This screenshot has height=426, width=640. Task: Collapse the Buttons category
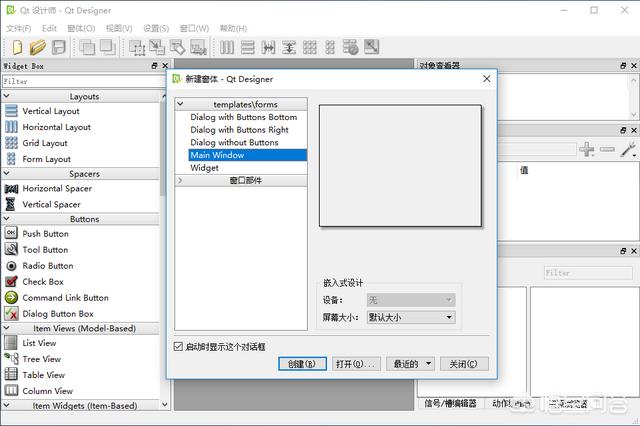[x=7, y=219]
